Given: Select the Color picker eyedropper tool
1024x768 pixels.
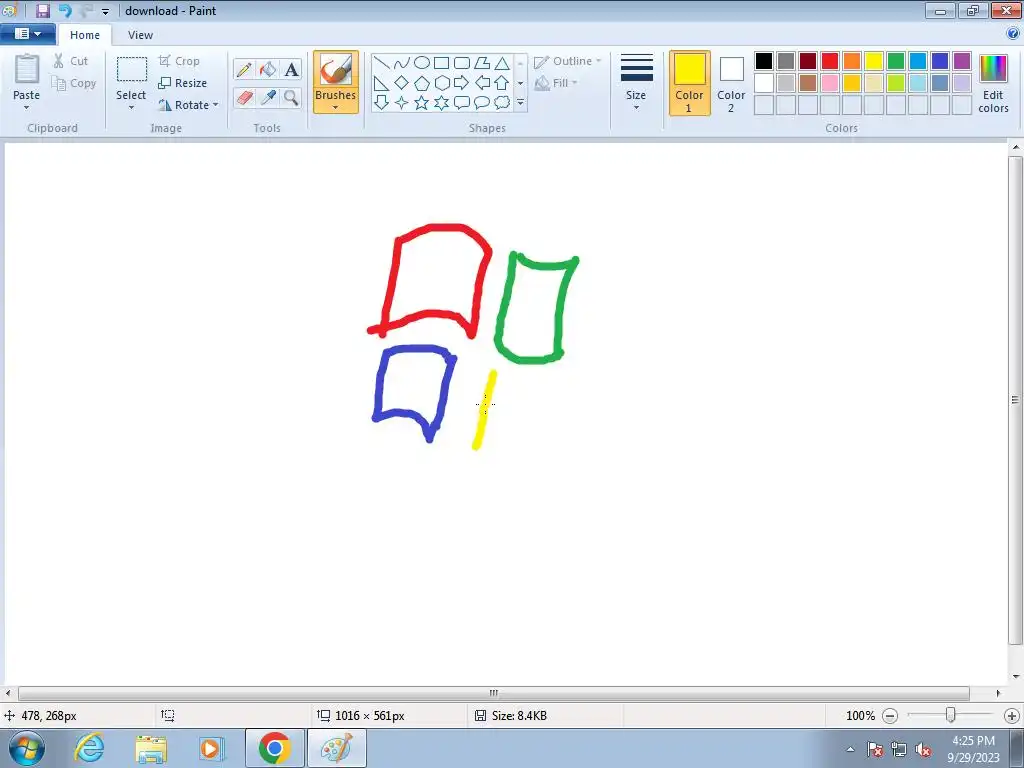Looking at the screenshot, I should tap(268, 97).
